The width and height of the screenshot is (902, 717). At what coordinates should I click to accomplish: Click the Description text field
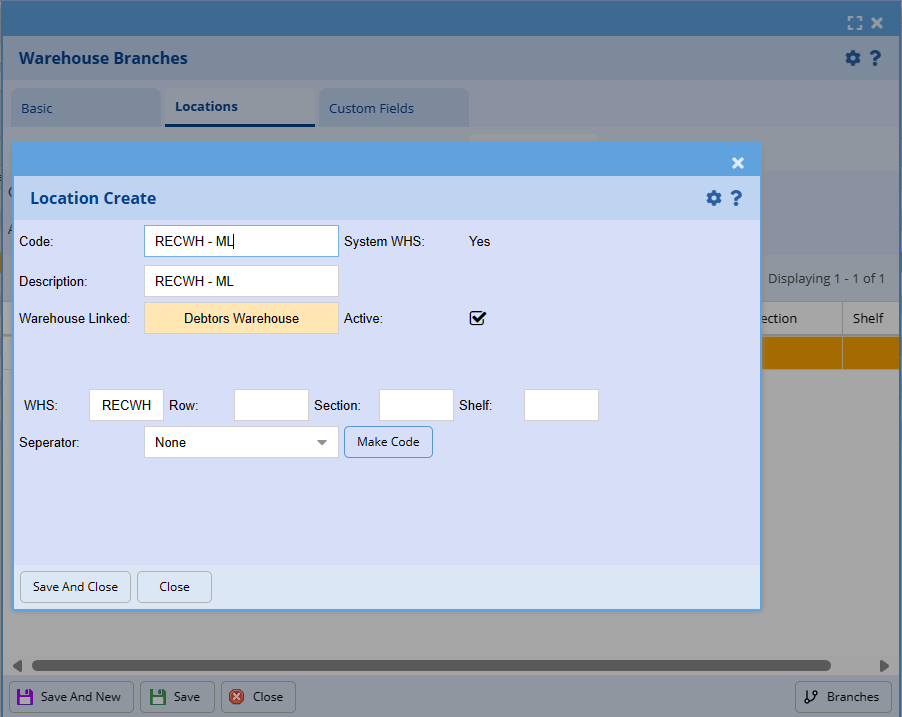click(x=241, y=281)
